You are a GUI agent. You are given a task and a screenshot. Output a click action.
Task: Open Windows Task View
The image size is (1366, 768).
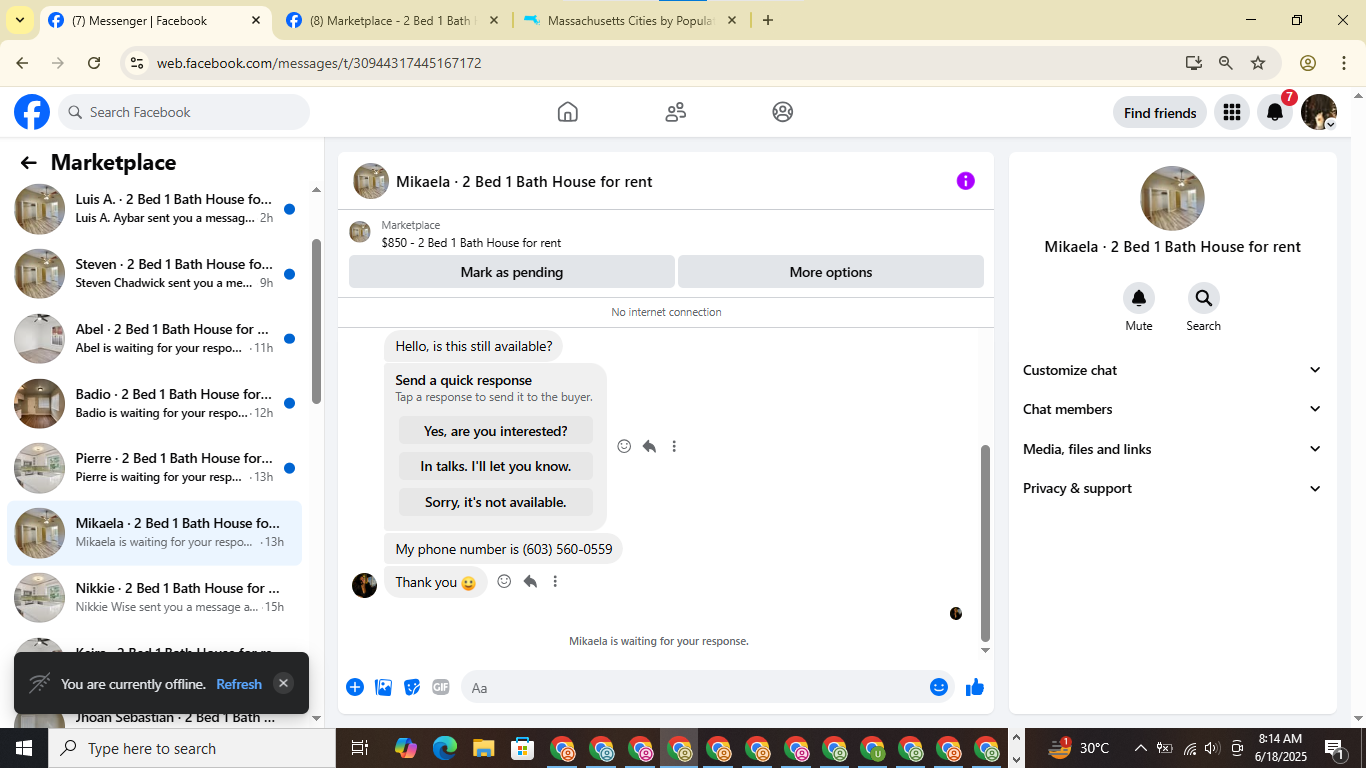pos(360,748)
